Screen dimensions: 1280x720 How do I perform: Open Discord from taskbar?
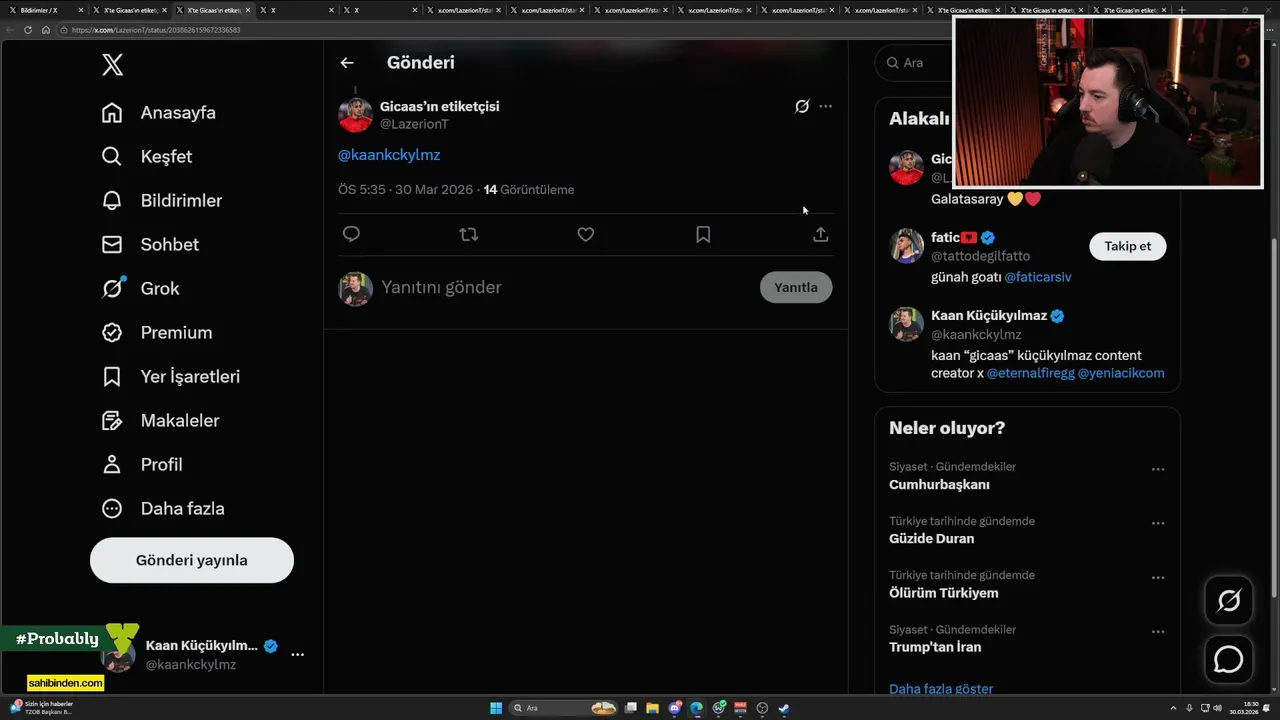click(674, 708)
